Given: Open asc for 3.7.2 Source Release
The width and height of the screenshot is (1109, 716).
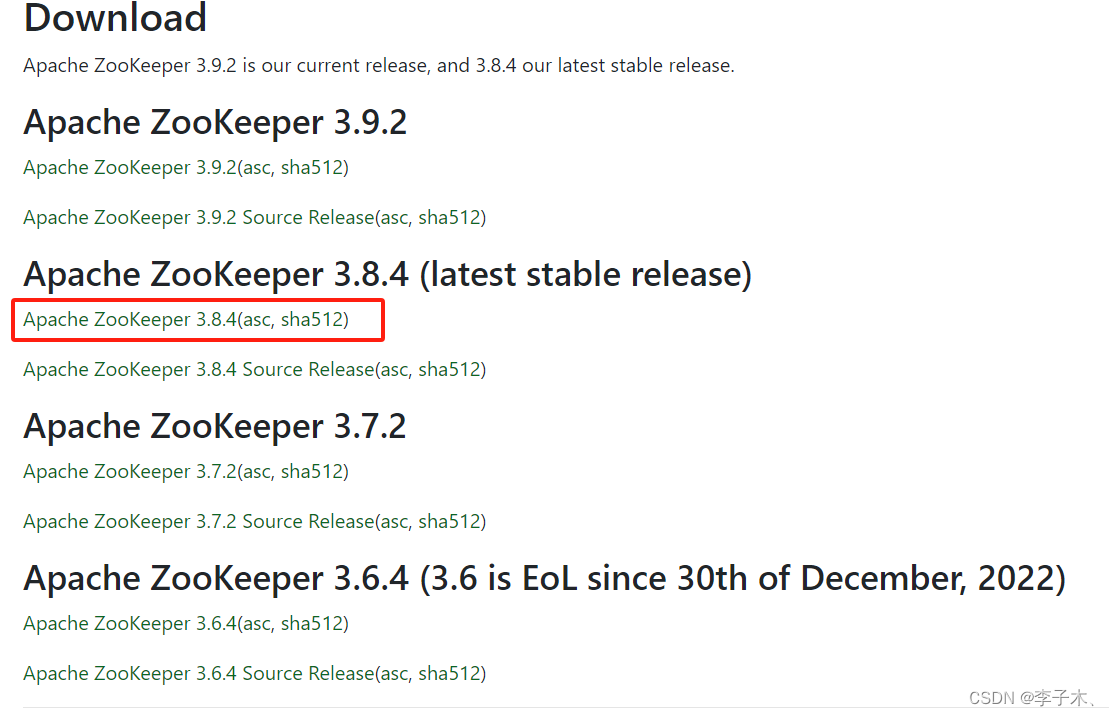Looking at the screenshot, I should tap(395, 522).
